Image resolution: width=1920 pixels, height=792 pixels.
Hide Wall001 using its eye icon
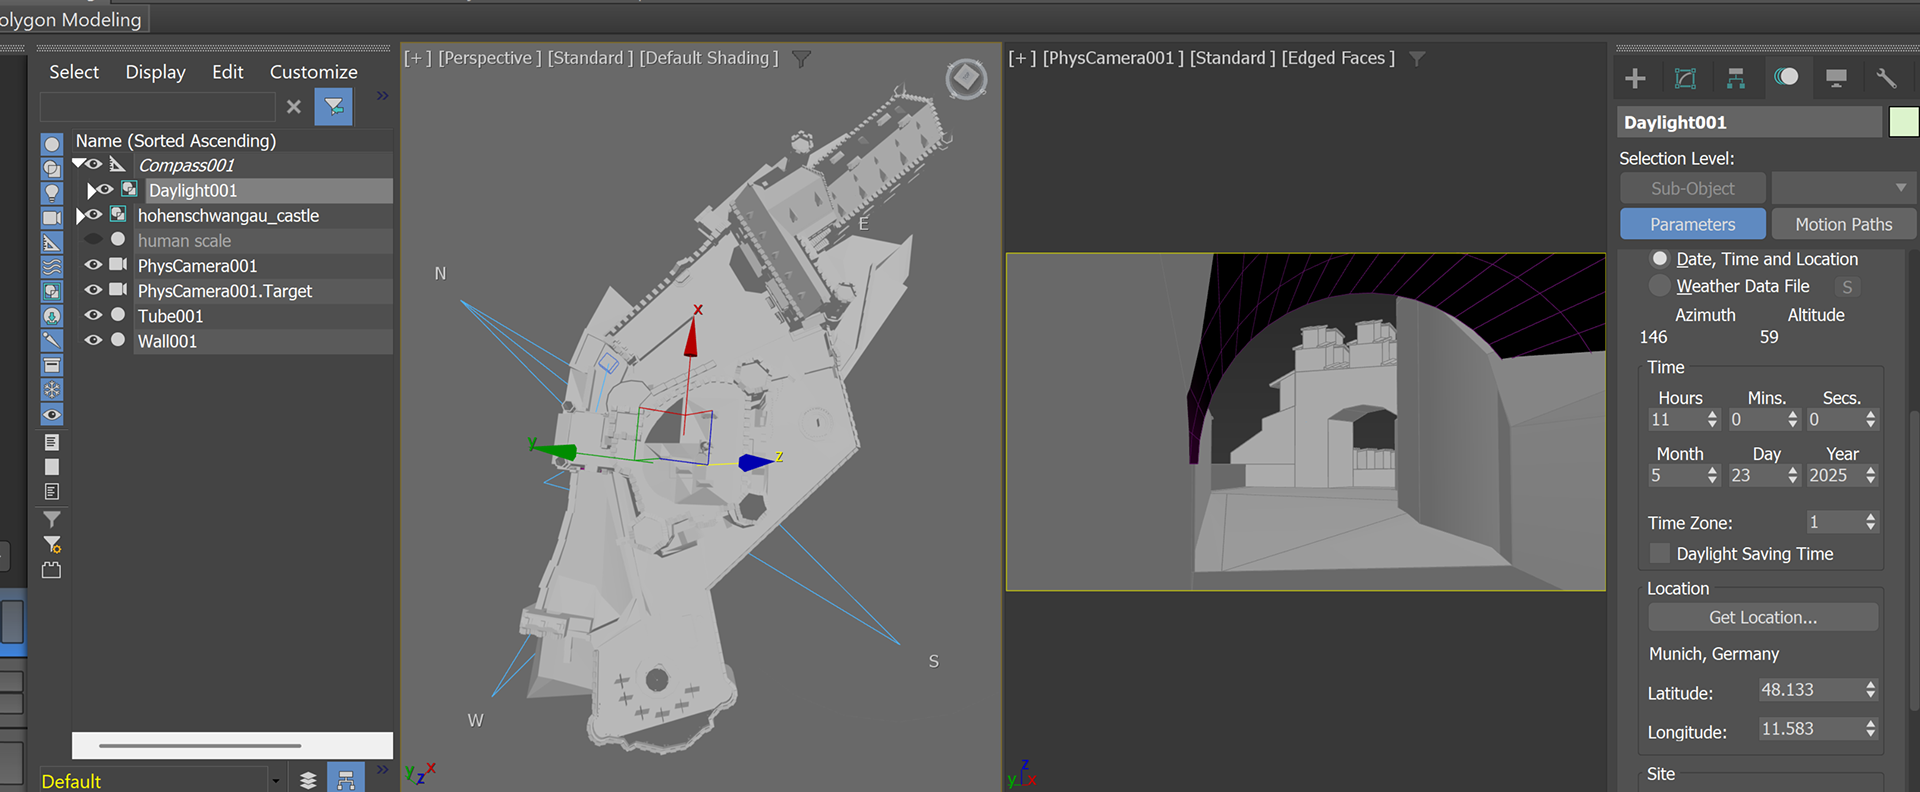pos(93,339)
